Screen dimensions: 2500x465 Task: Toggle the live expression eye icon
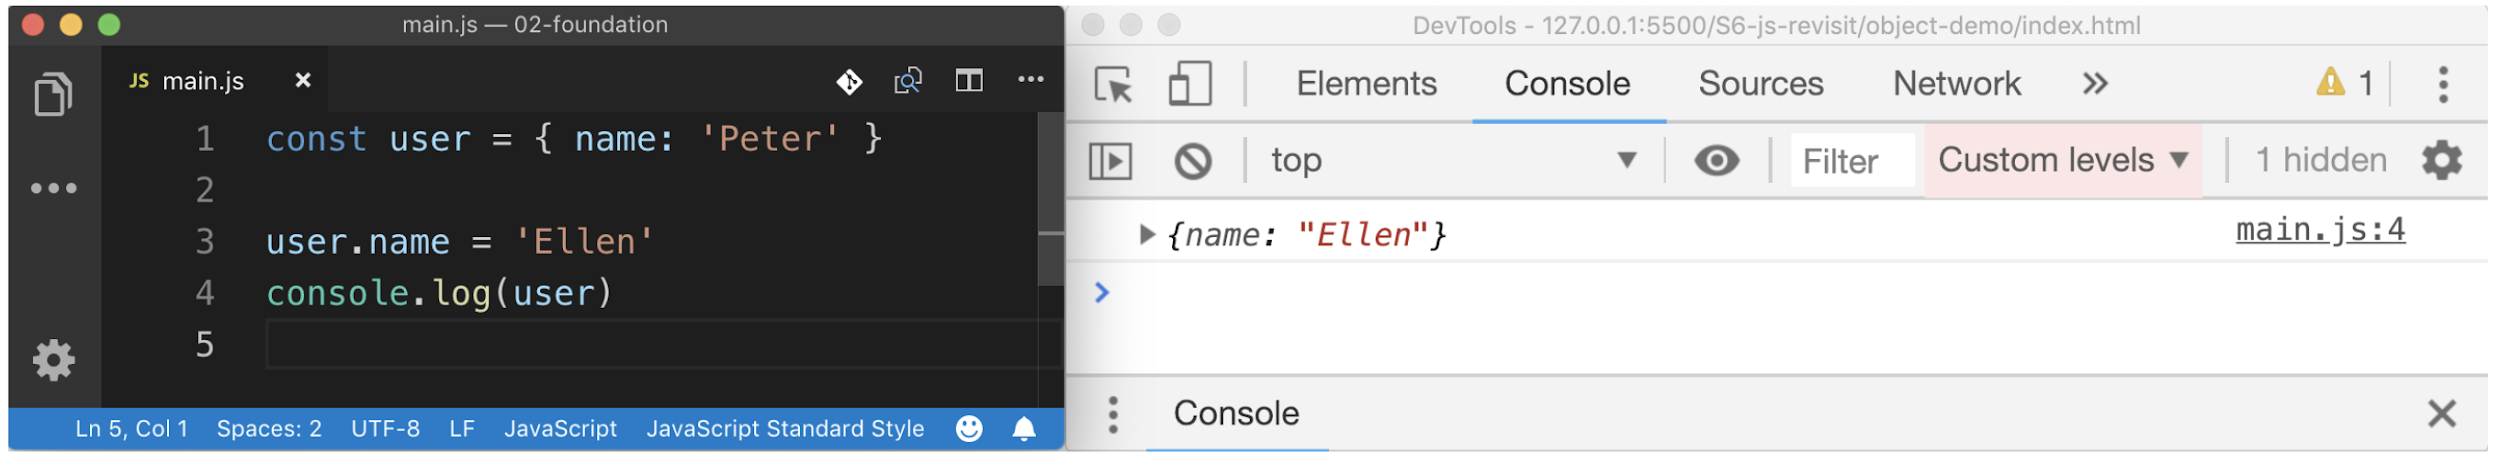coord(1716,161)
